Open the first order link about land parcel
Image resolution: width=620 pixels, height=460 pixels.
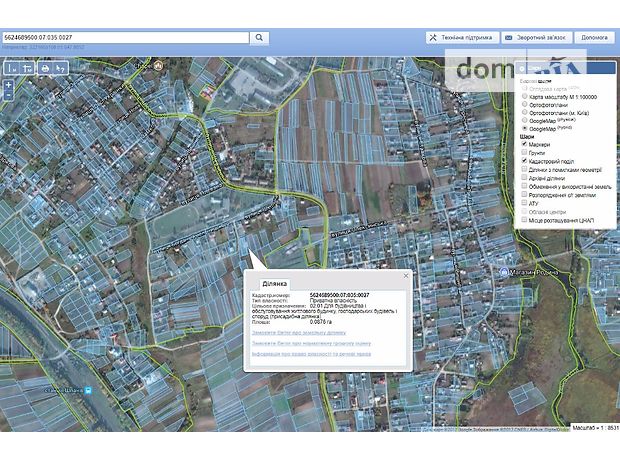(x=299, y=333)
